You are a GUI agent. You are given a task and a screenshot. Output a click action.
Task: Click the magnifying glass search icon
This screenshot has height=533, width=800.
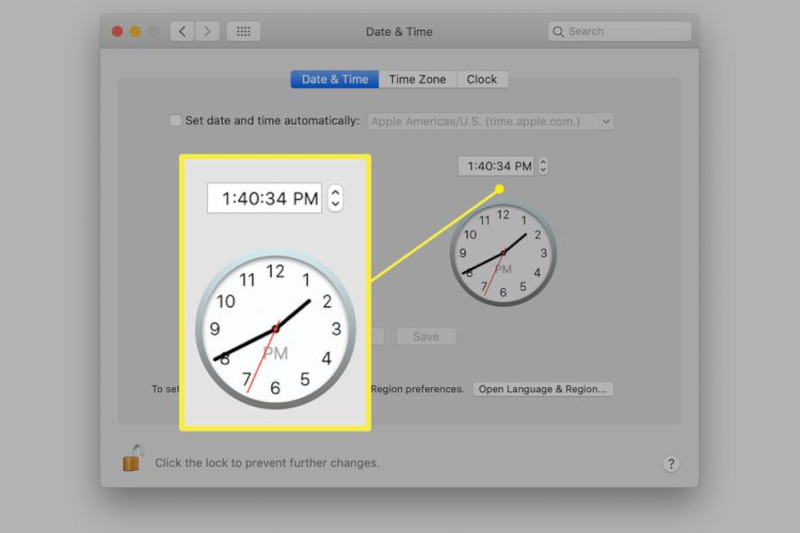tap(558, 32)
